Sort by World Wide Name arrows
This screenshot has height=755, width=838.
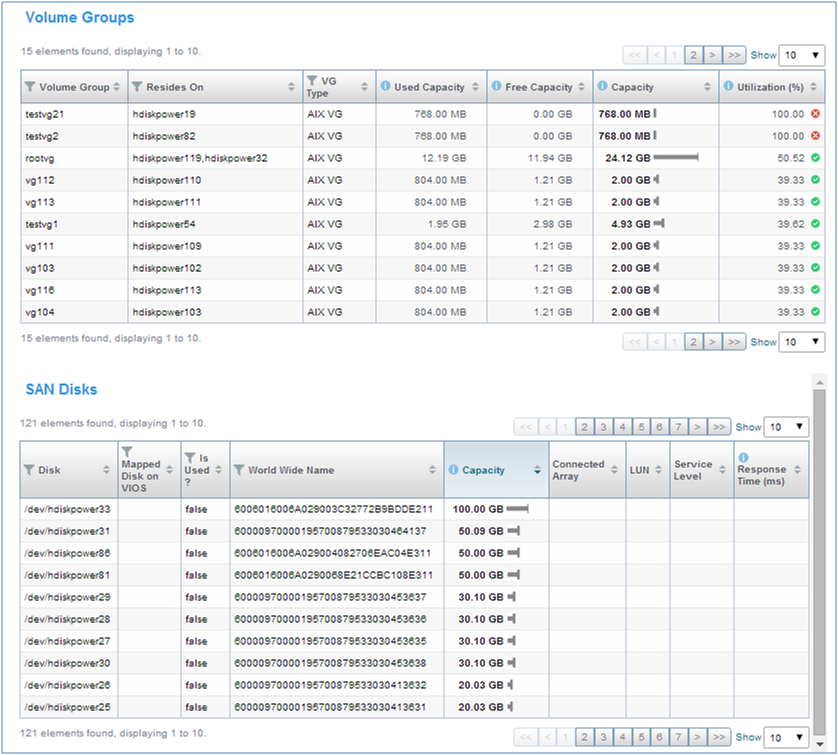click(432, 470)
